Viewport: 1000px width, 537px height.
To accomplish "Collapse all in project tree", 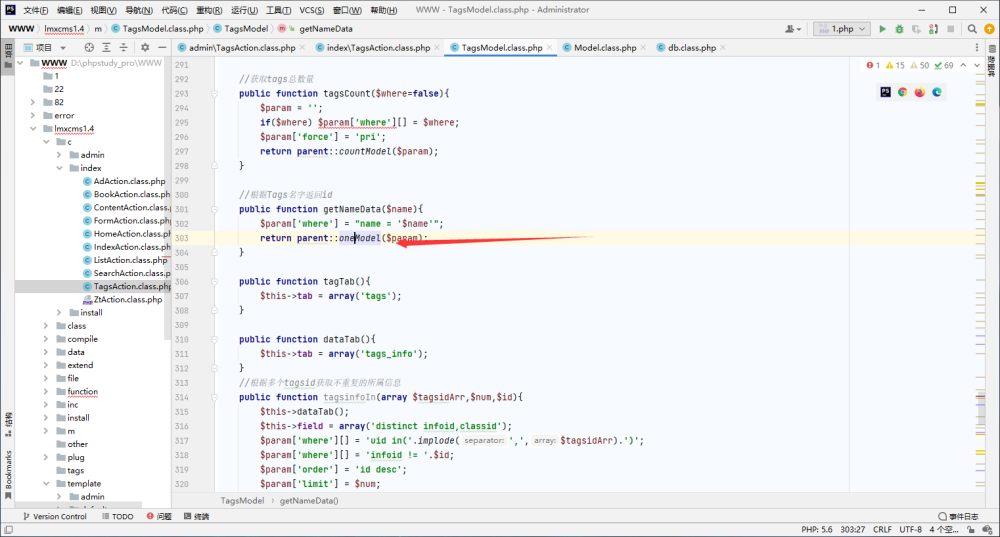I will click(124, 48).
